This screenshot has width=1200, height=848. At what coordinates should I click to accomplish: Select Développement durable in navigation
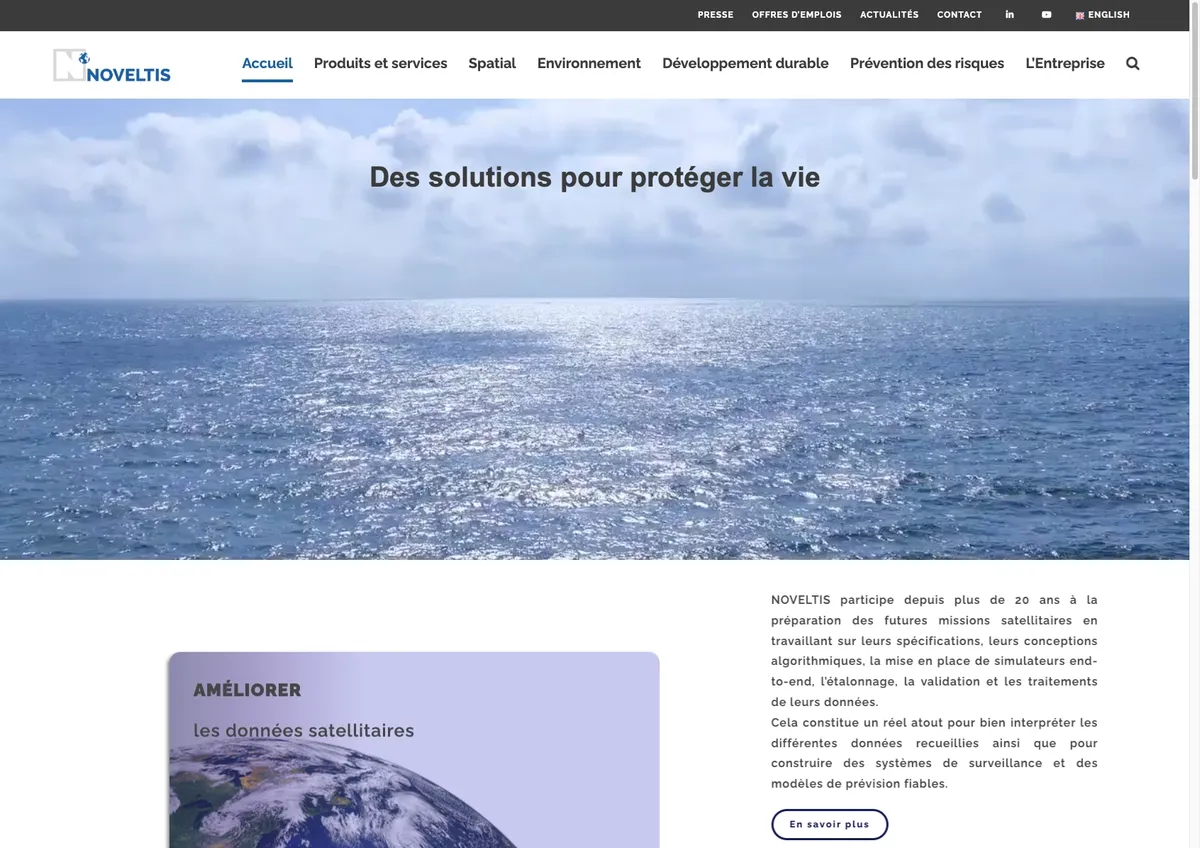point(745,63)
